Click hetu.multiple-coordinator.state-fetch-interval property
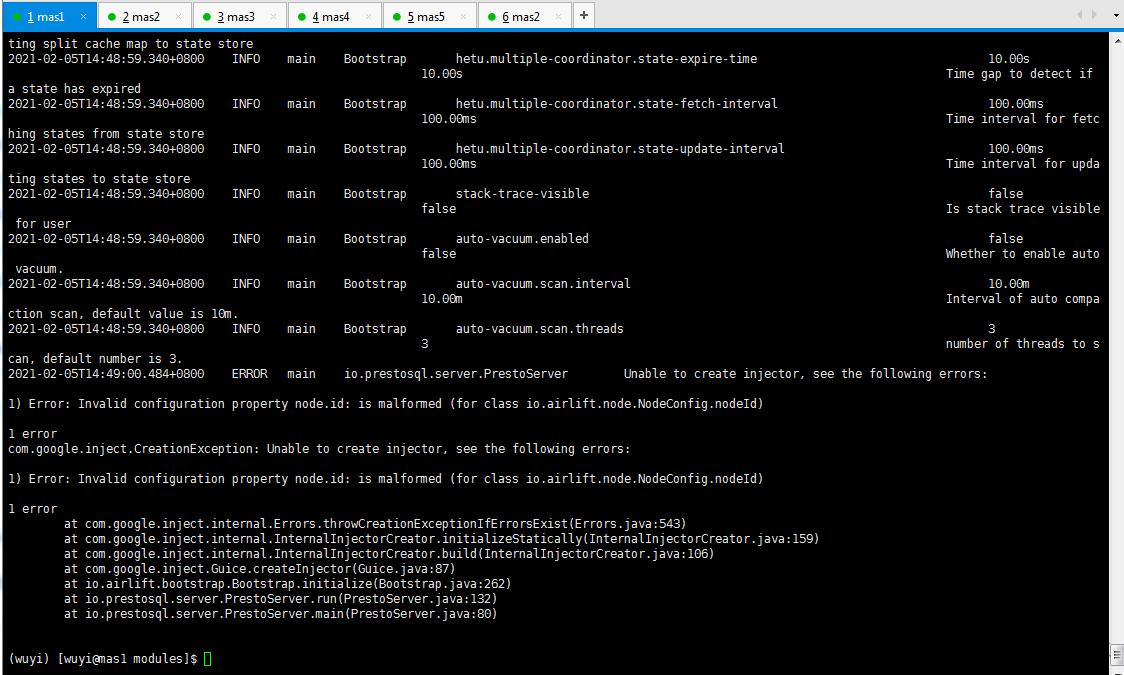 616,104
